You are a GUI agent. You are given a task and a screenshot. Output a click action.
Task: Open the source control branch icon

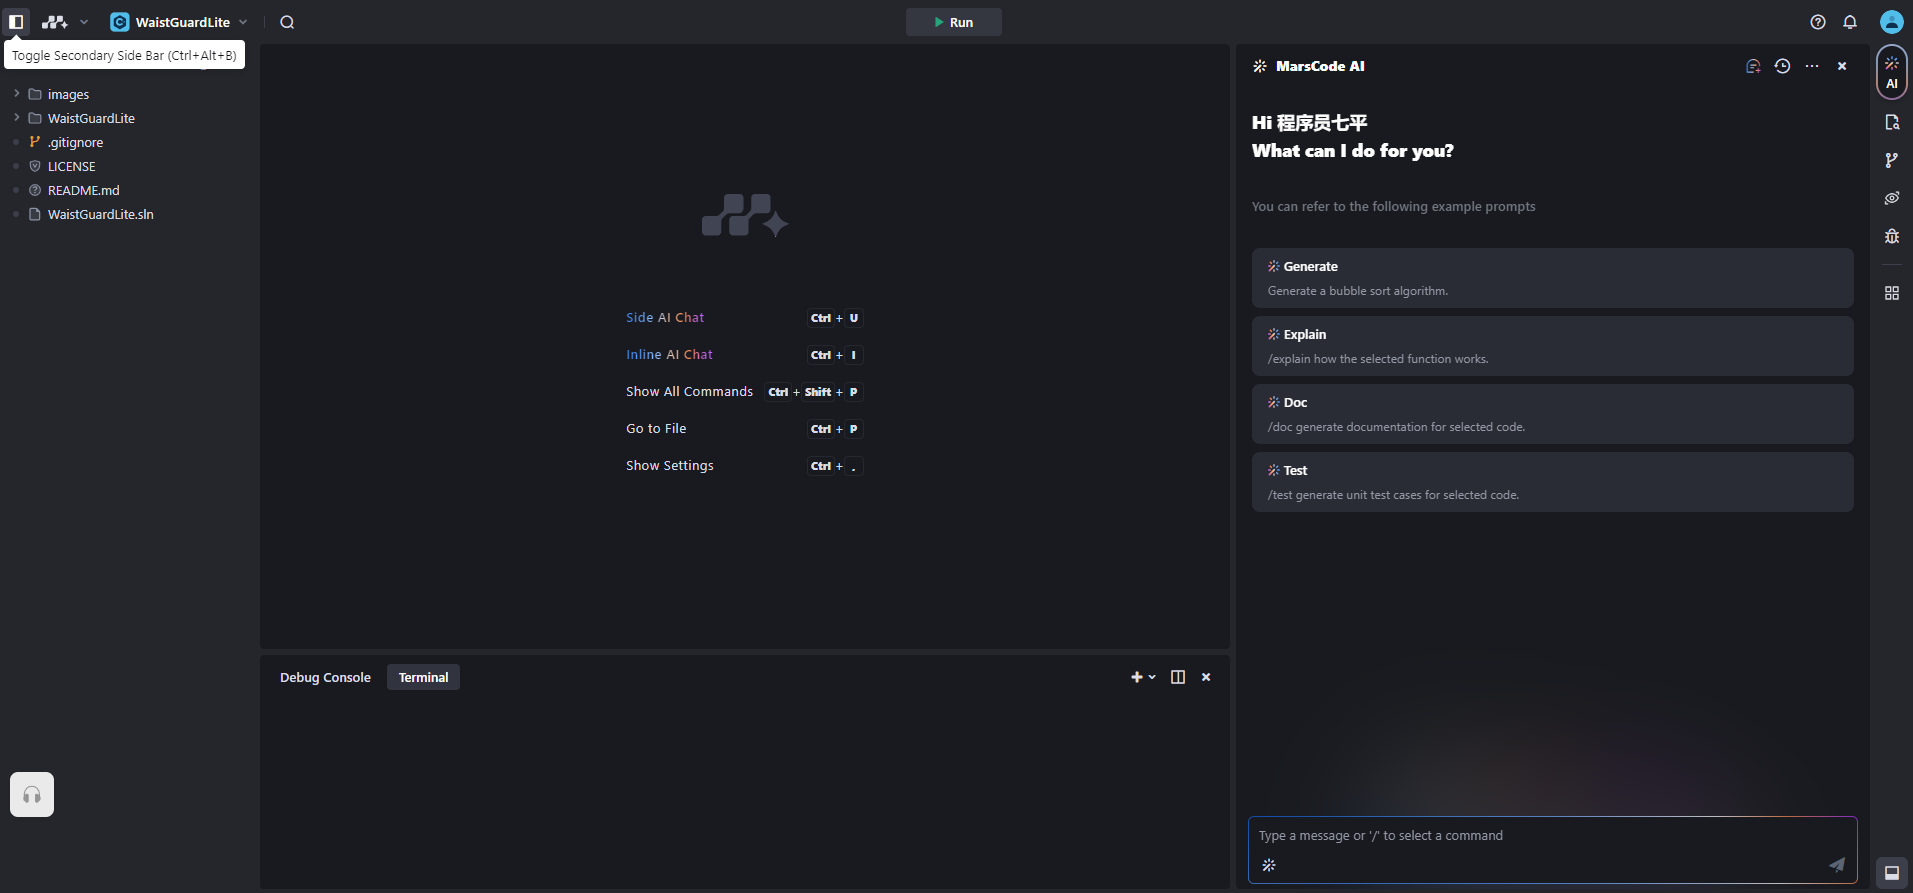click(x=1891, y=160)
